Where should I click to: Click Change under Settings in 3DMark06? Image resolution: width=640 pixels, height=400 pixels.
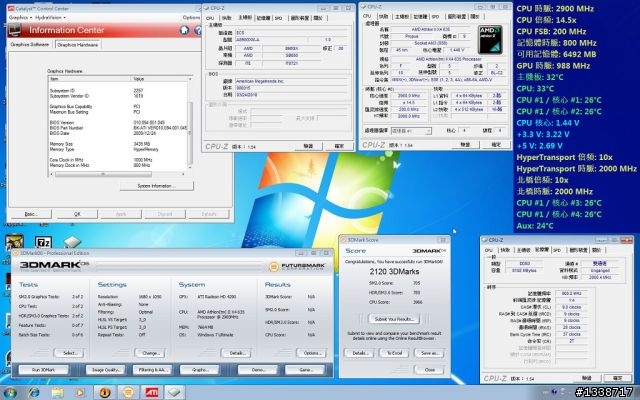pyautogui.click(x=150, y=353)
